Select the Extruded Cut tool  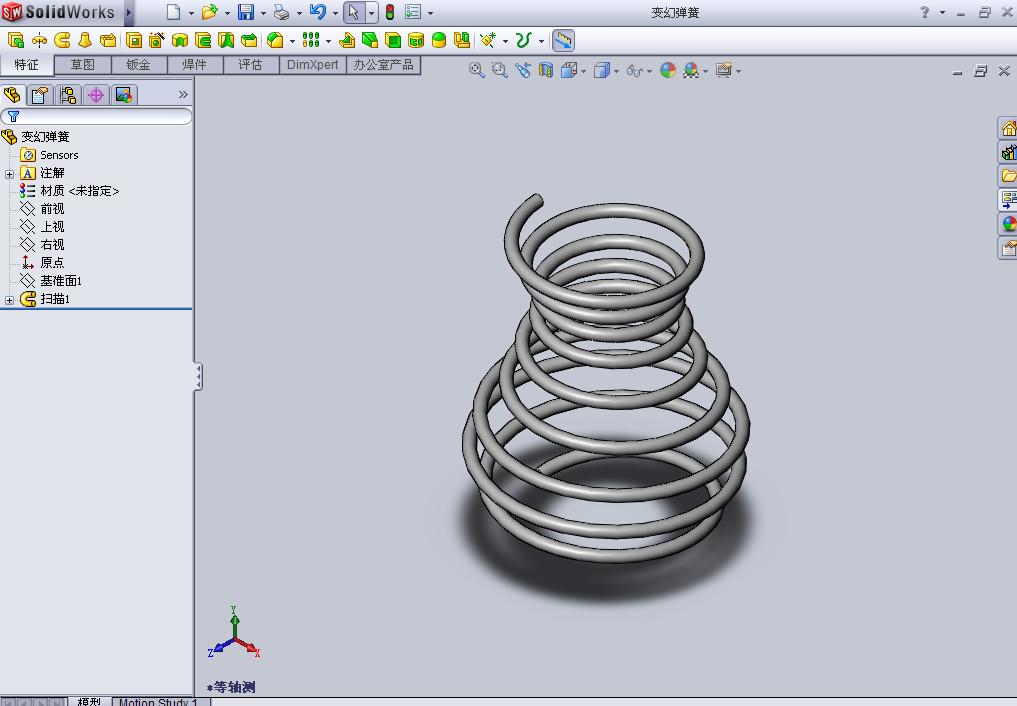[134, 40]
